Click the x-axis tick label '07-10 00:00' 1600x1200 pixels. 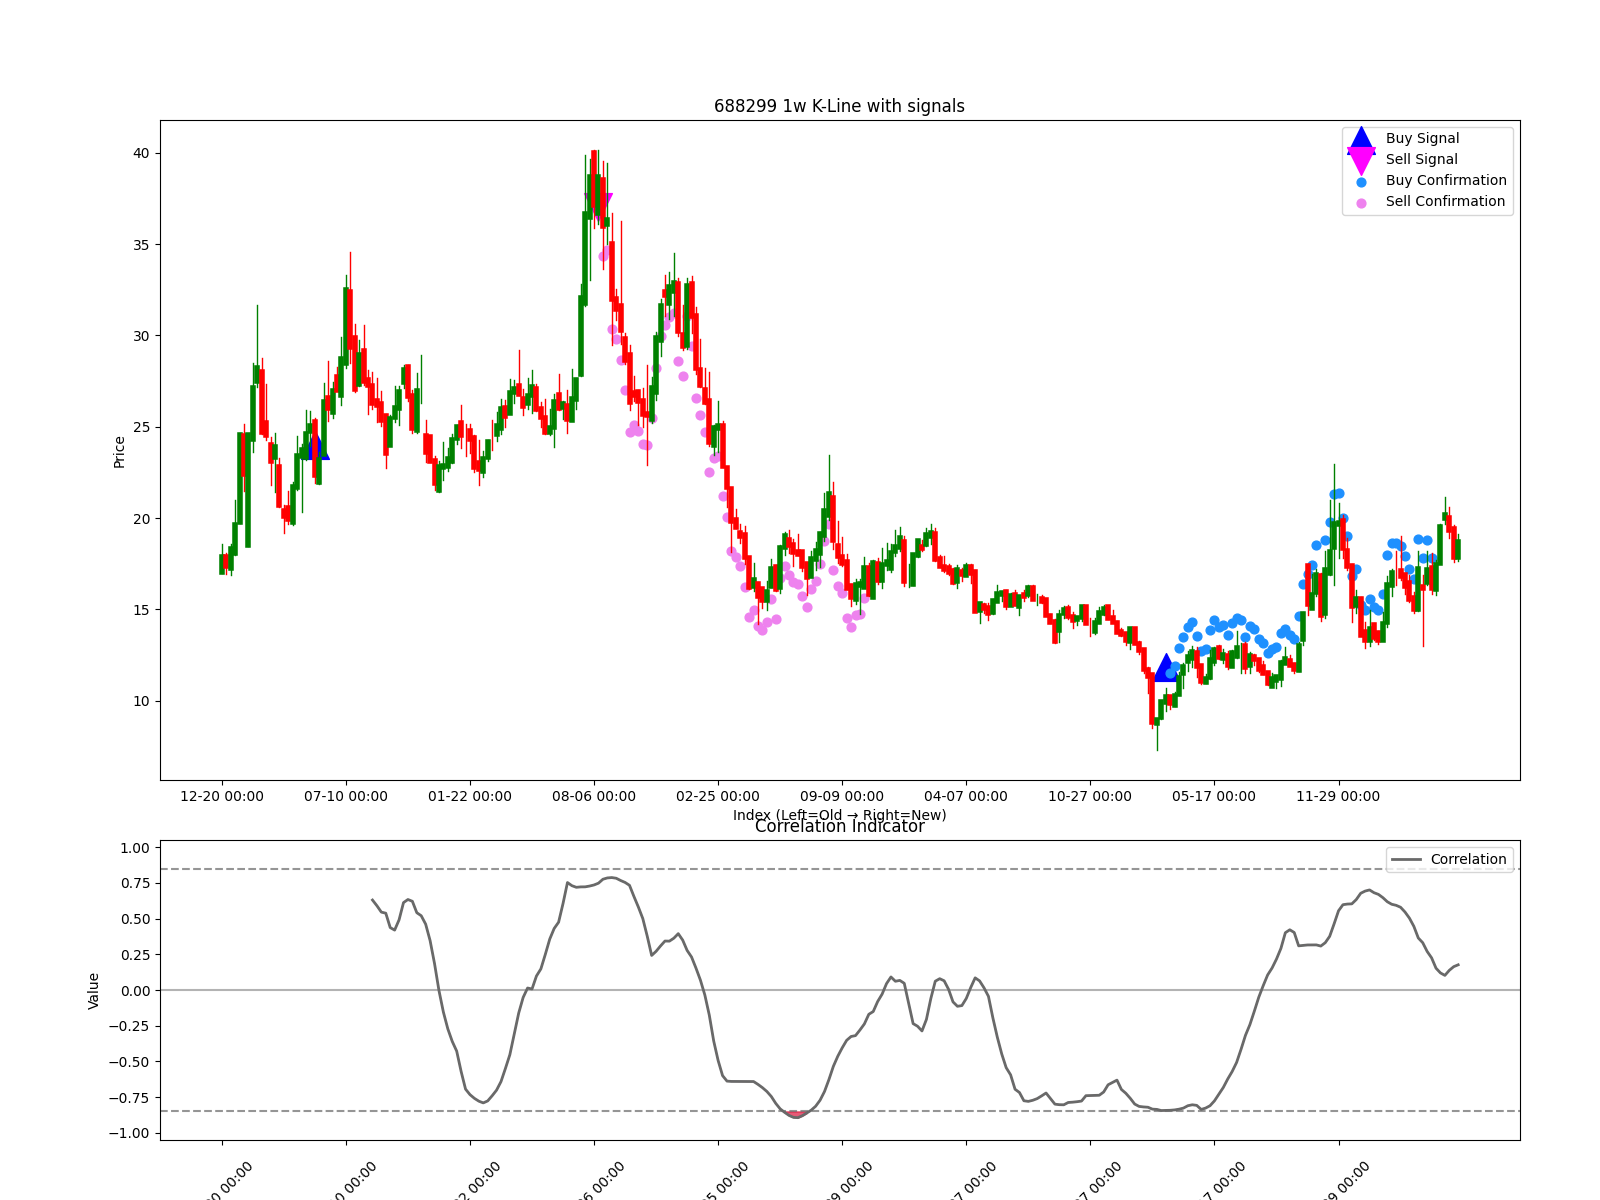click(x=346, y=796)
